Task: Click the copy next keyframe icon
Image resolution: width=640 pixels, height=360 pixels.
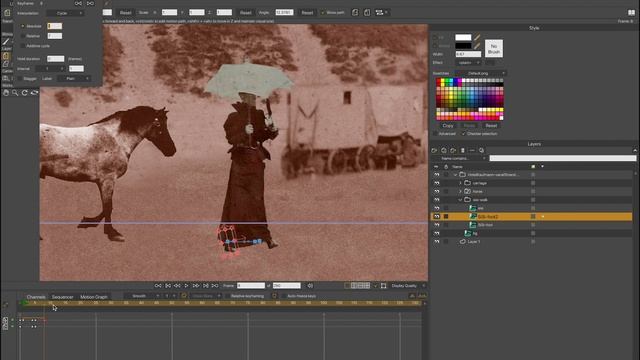Action: tap(90, 3)
